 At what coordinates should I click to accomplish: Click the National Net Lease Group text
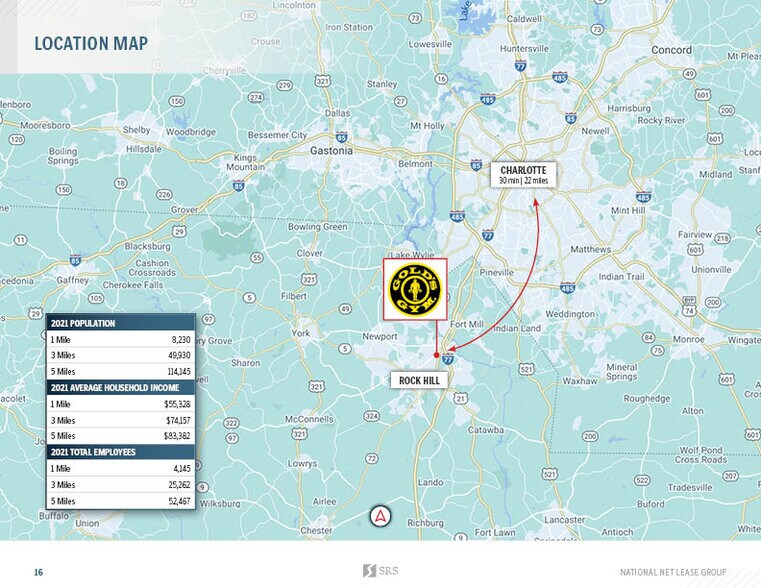pyautogui.click(x=672, y=572)
